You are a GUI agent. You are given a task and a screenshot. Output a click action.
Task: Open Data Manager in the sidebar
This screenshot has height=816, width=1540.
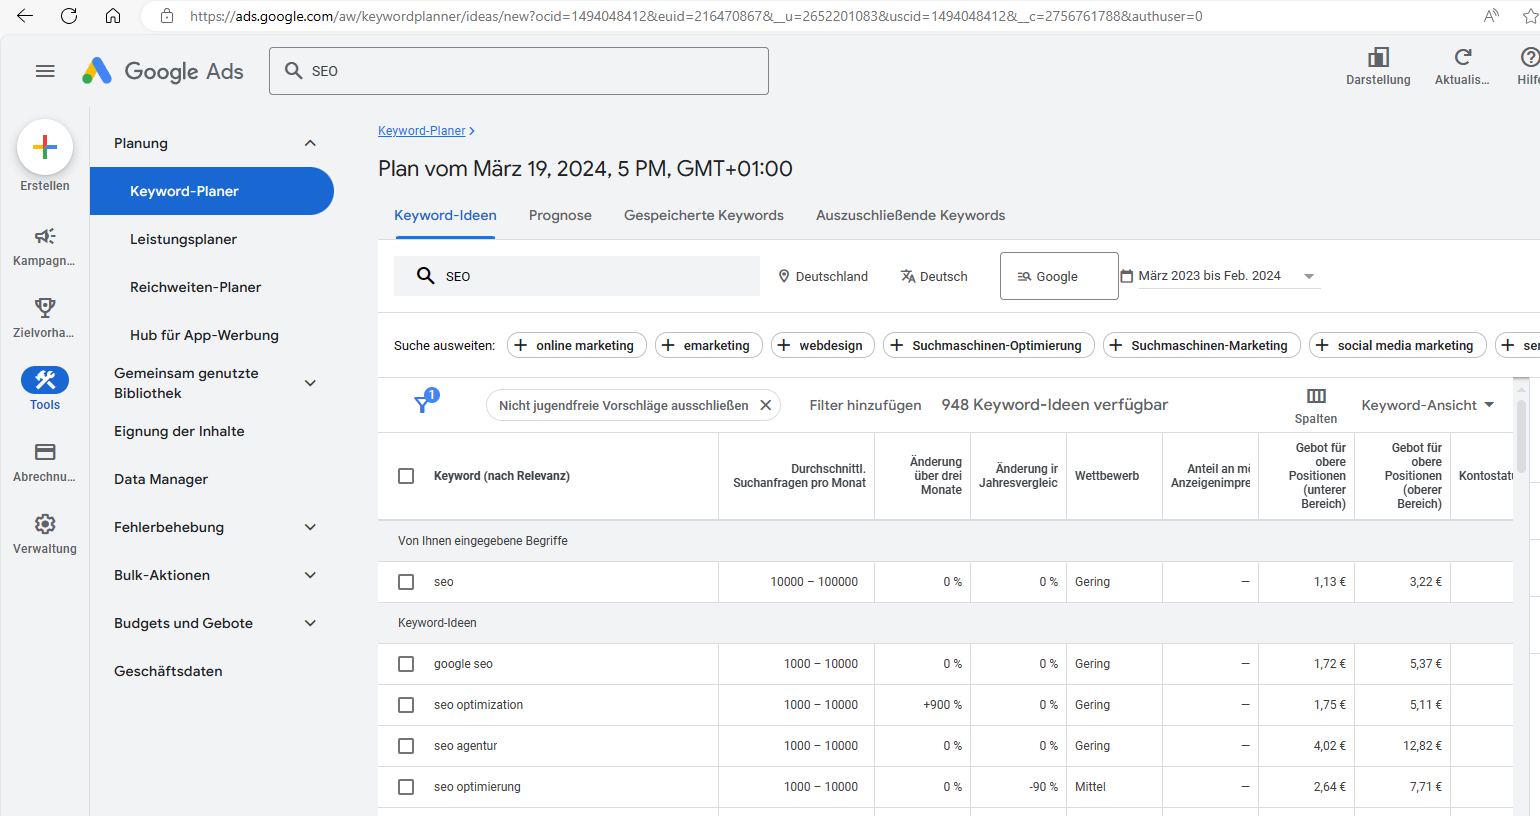[161, 479]
